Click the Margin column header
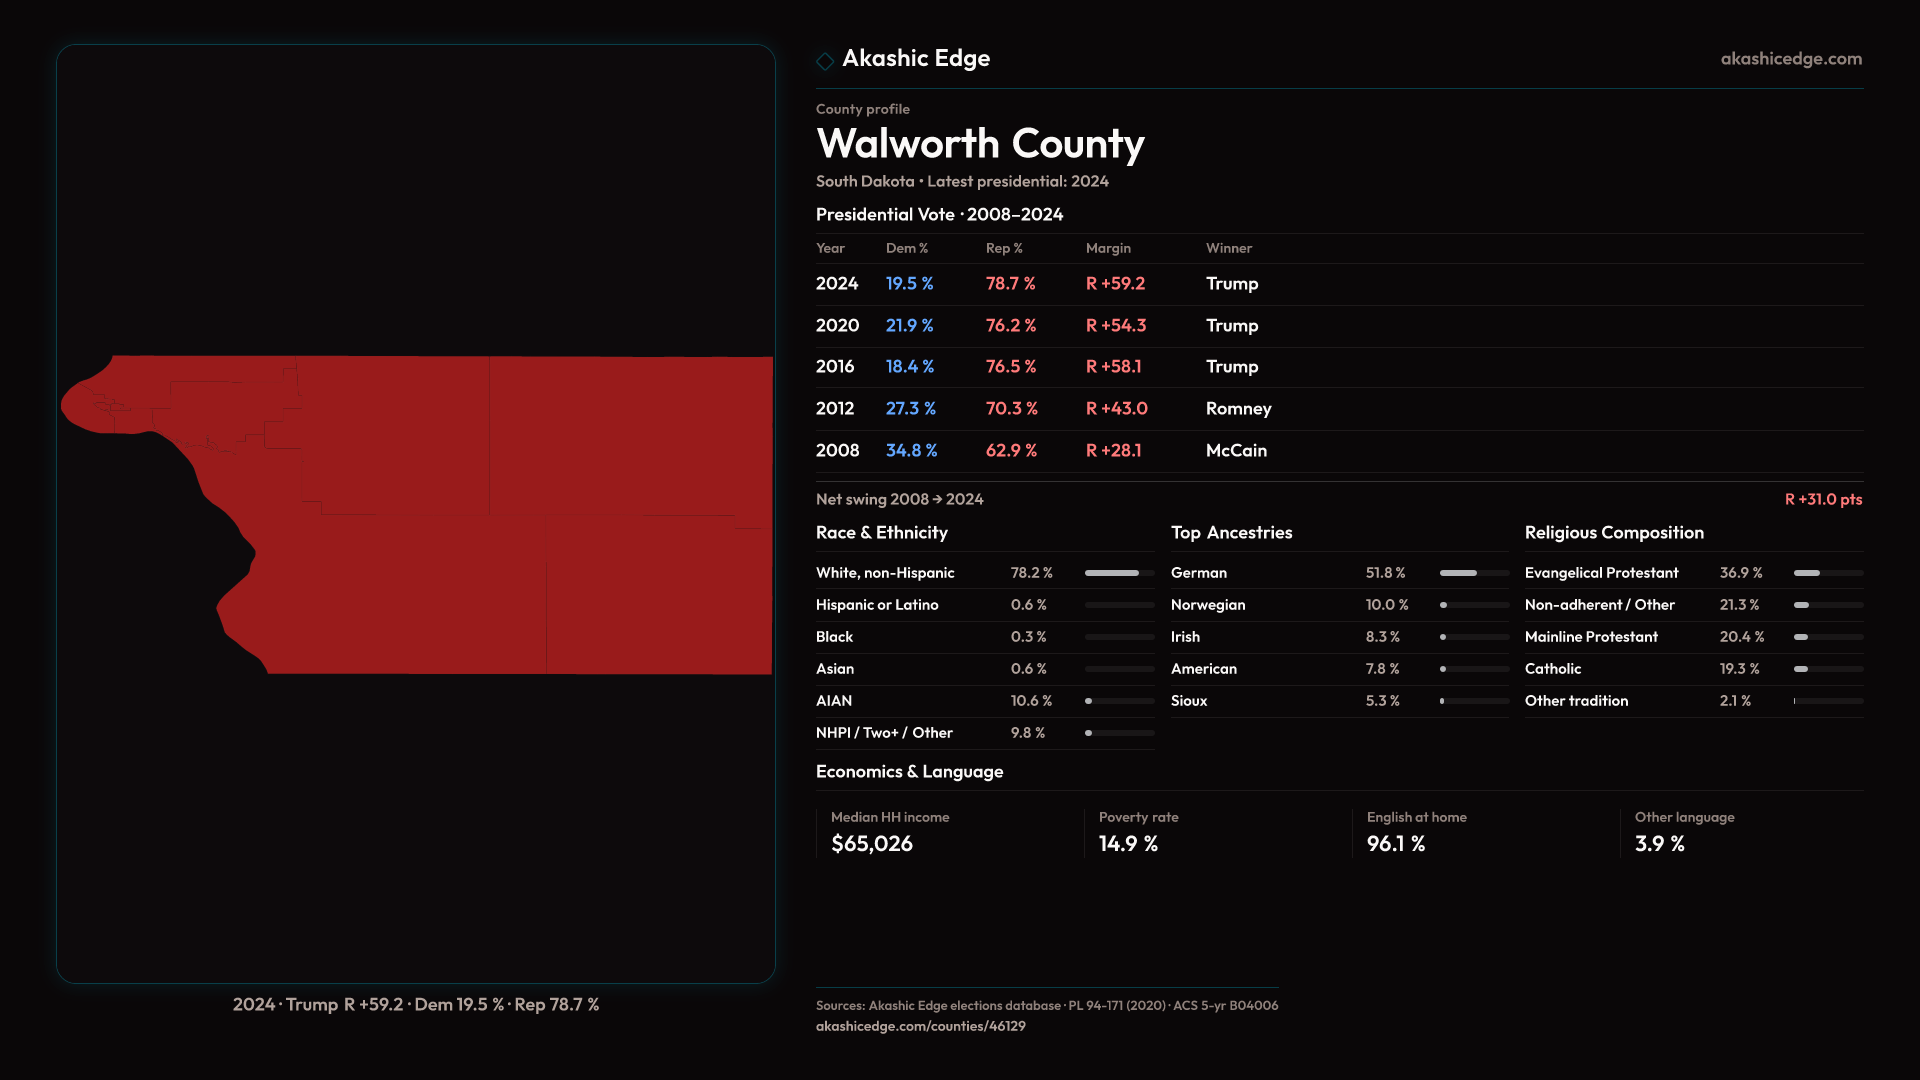Screen dimensions: 1920x1080 (1108, 248)
